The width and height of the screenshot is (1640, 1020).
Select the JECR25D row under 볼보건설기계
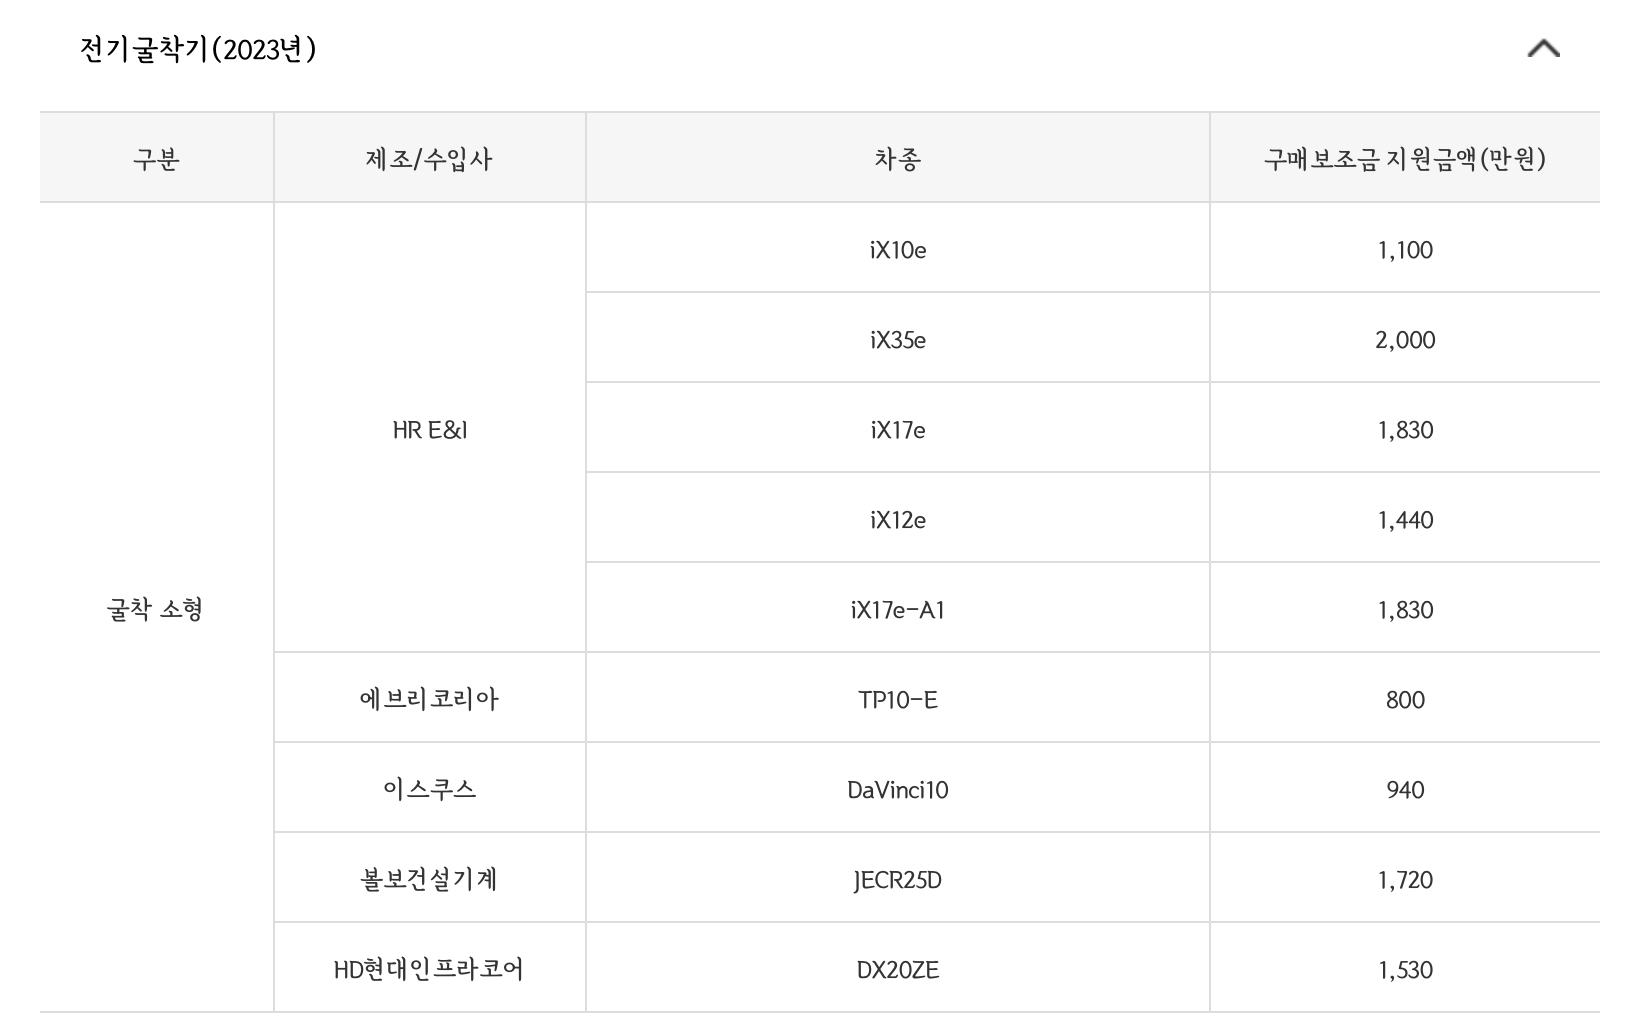point(897,877)
